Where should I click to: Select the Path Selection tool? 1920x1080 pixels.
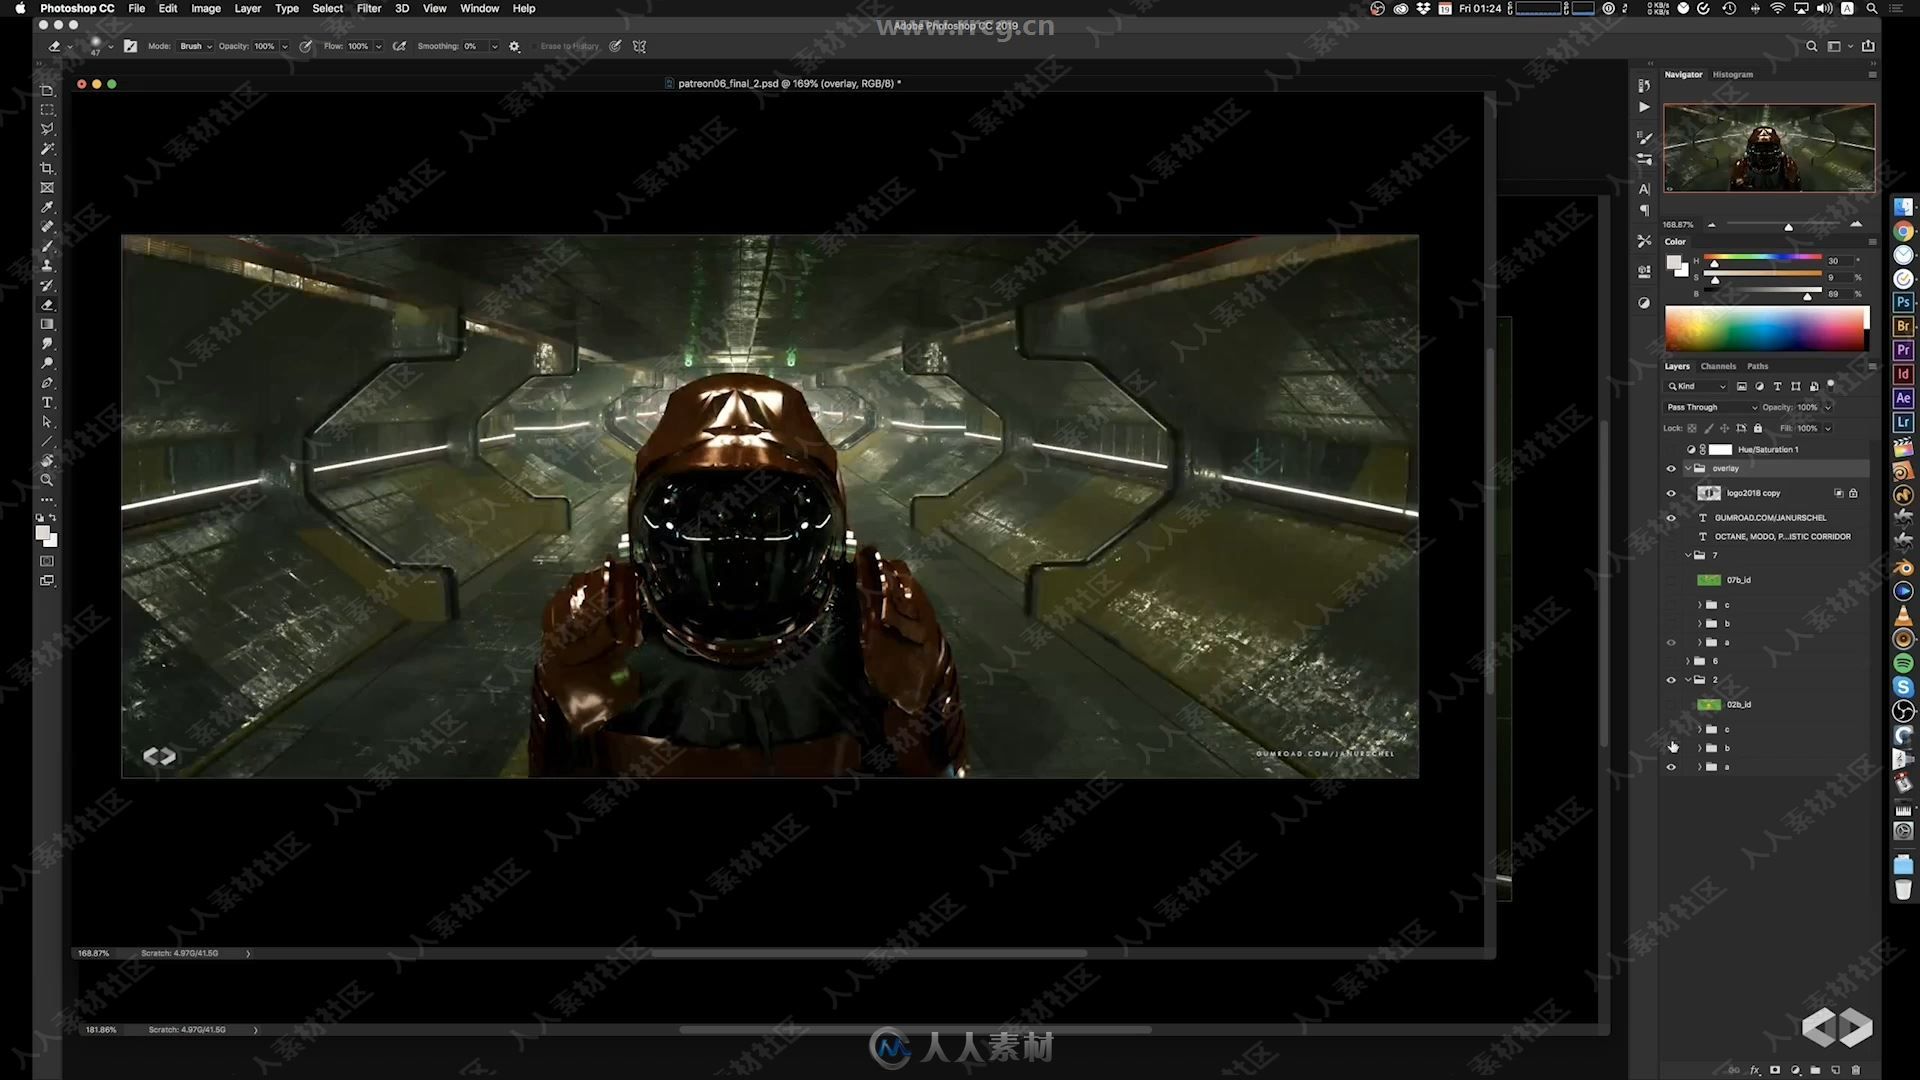[x=47, y=422]
